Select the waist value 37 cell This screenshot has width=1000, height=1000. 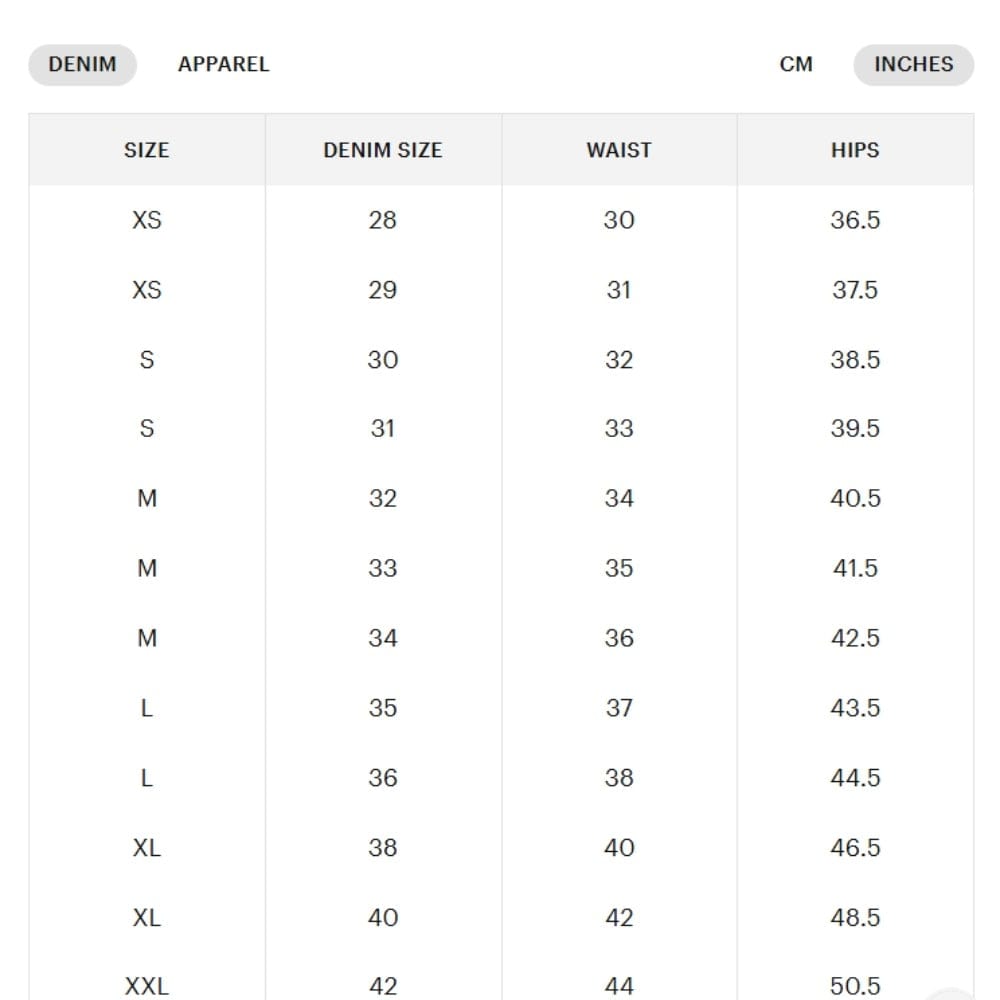[618, 708]
